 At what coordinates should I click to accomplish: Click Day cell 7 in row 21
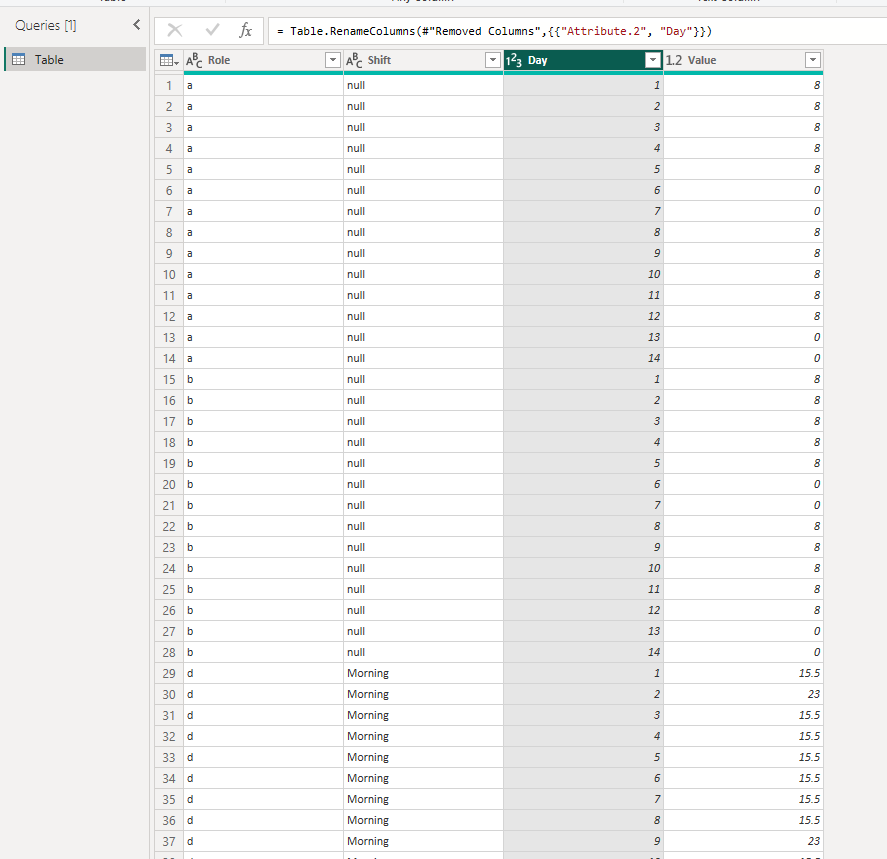tap(583, 506)
